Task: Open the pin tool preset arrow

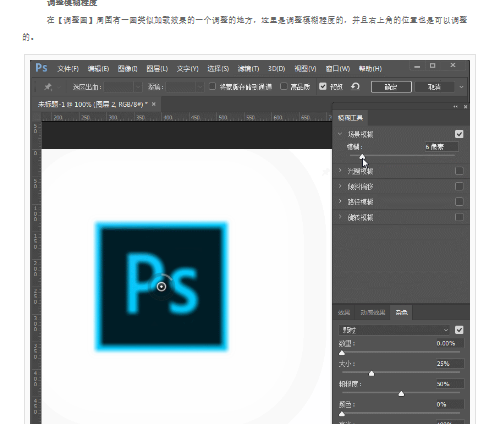Action: 59,87
